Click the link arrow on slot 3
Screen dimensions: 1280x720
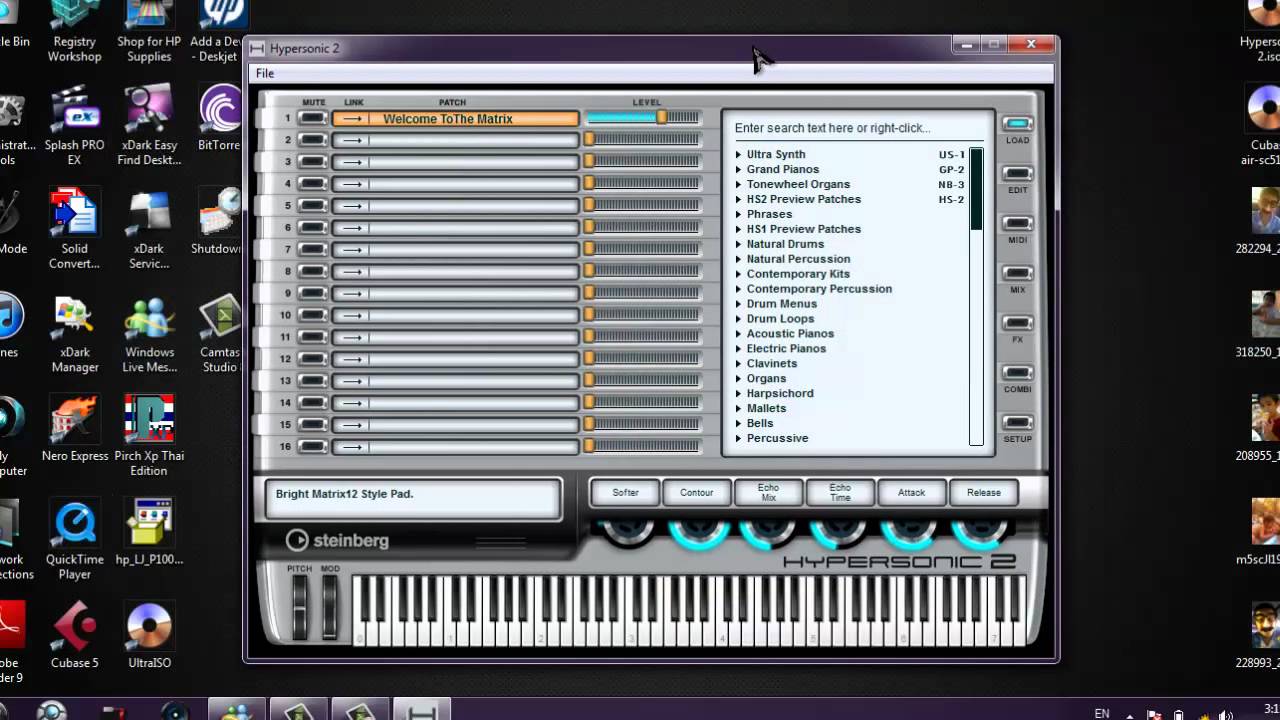(x=351, y=162)
